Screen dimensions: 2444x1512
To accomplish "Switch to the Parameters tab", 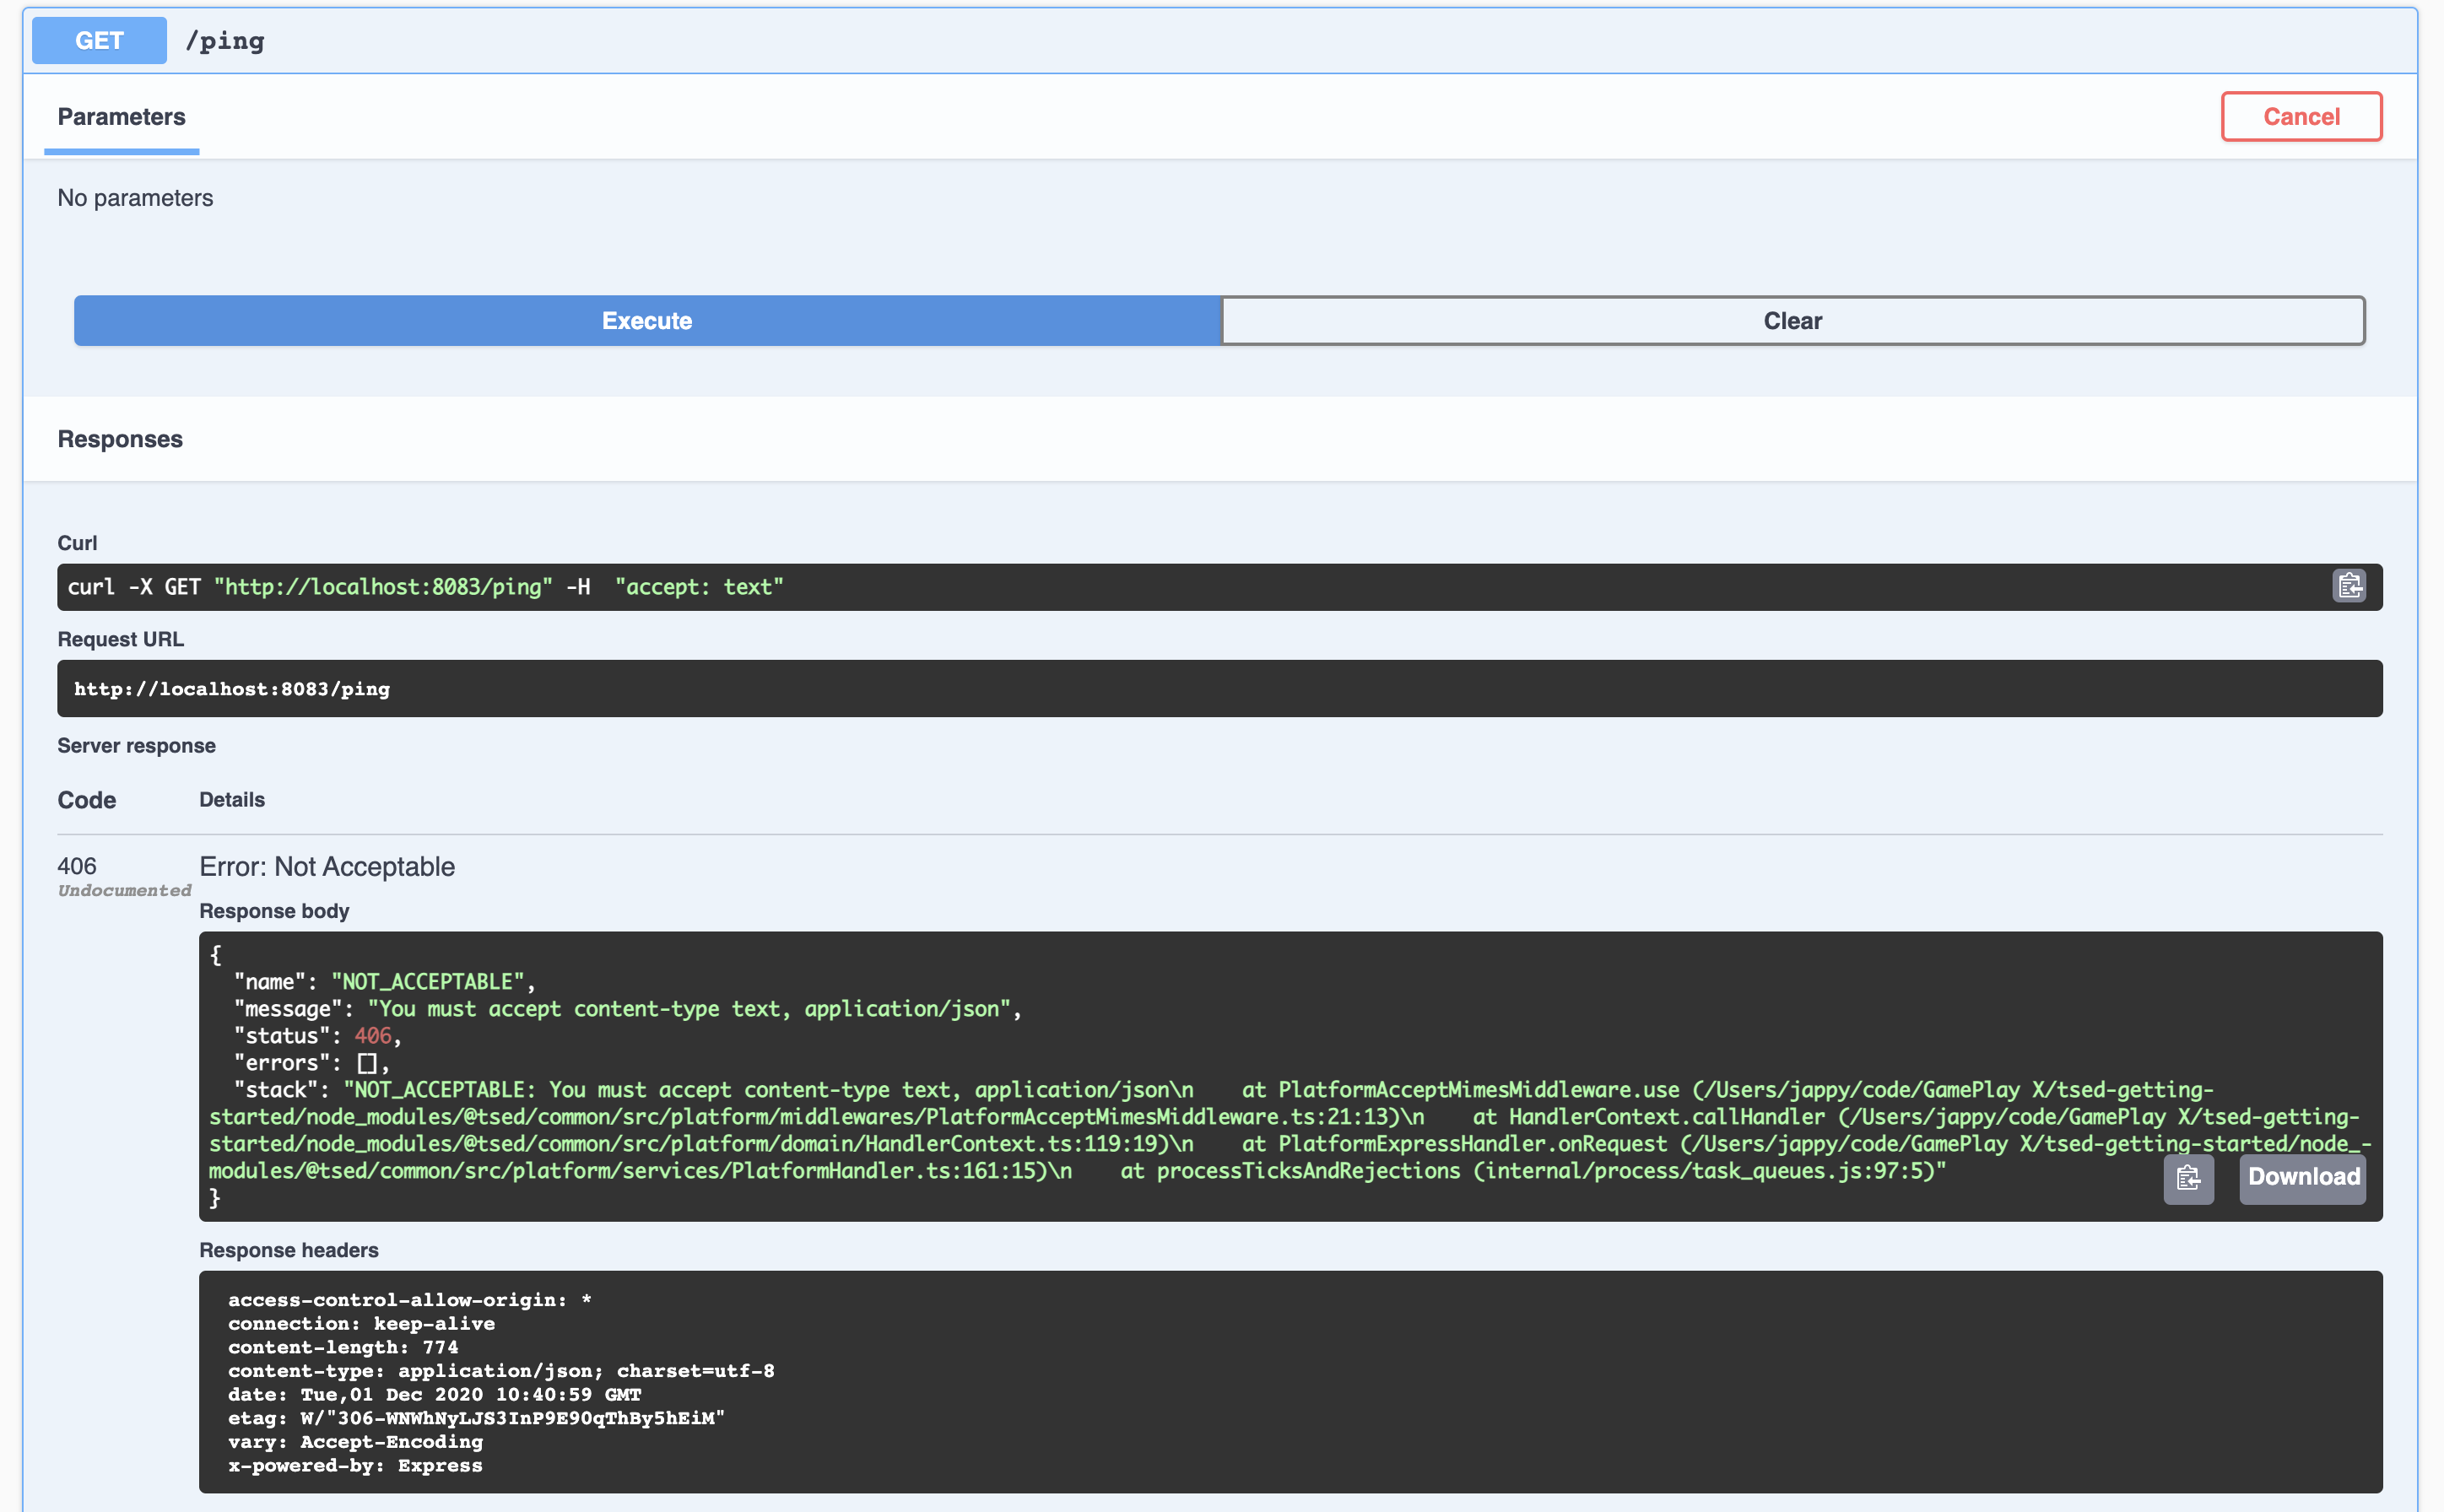I will coord(120,116).
